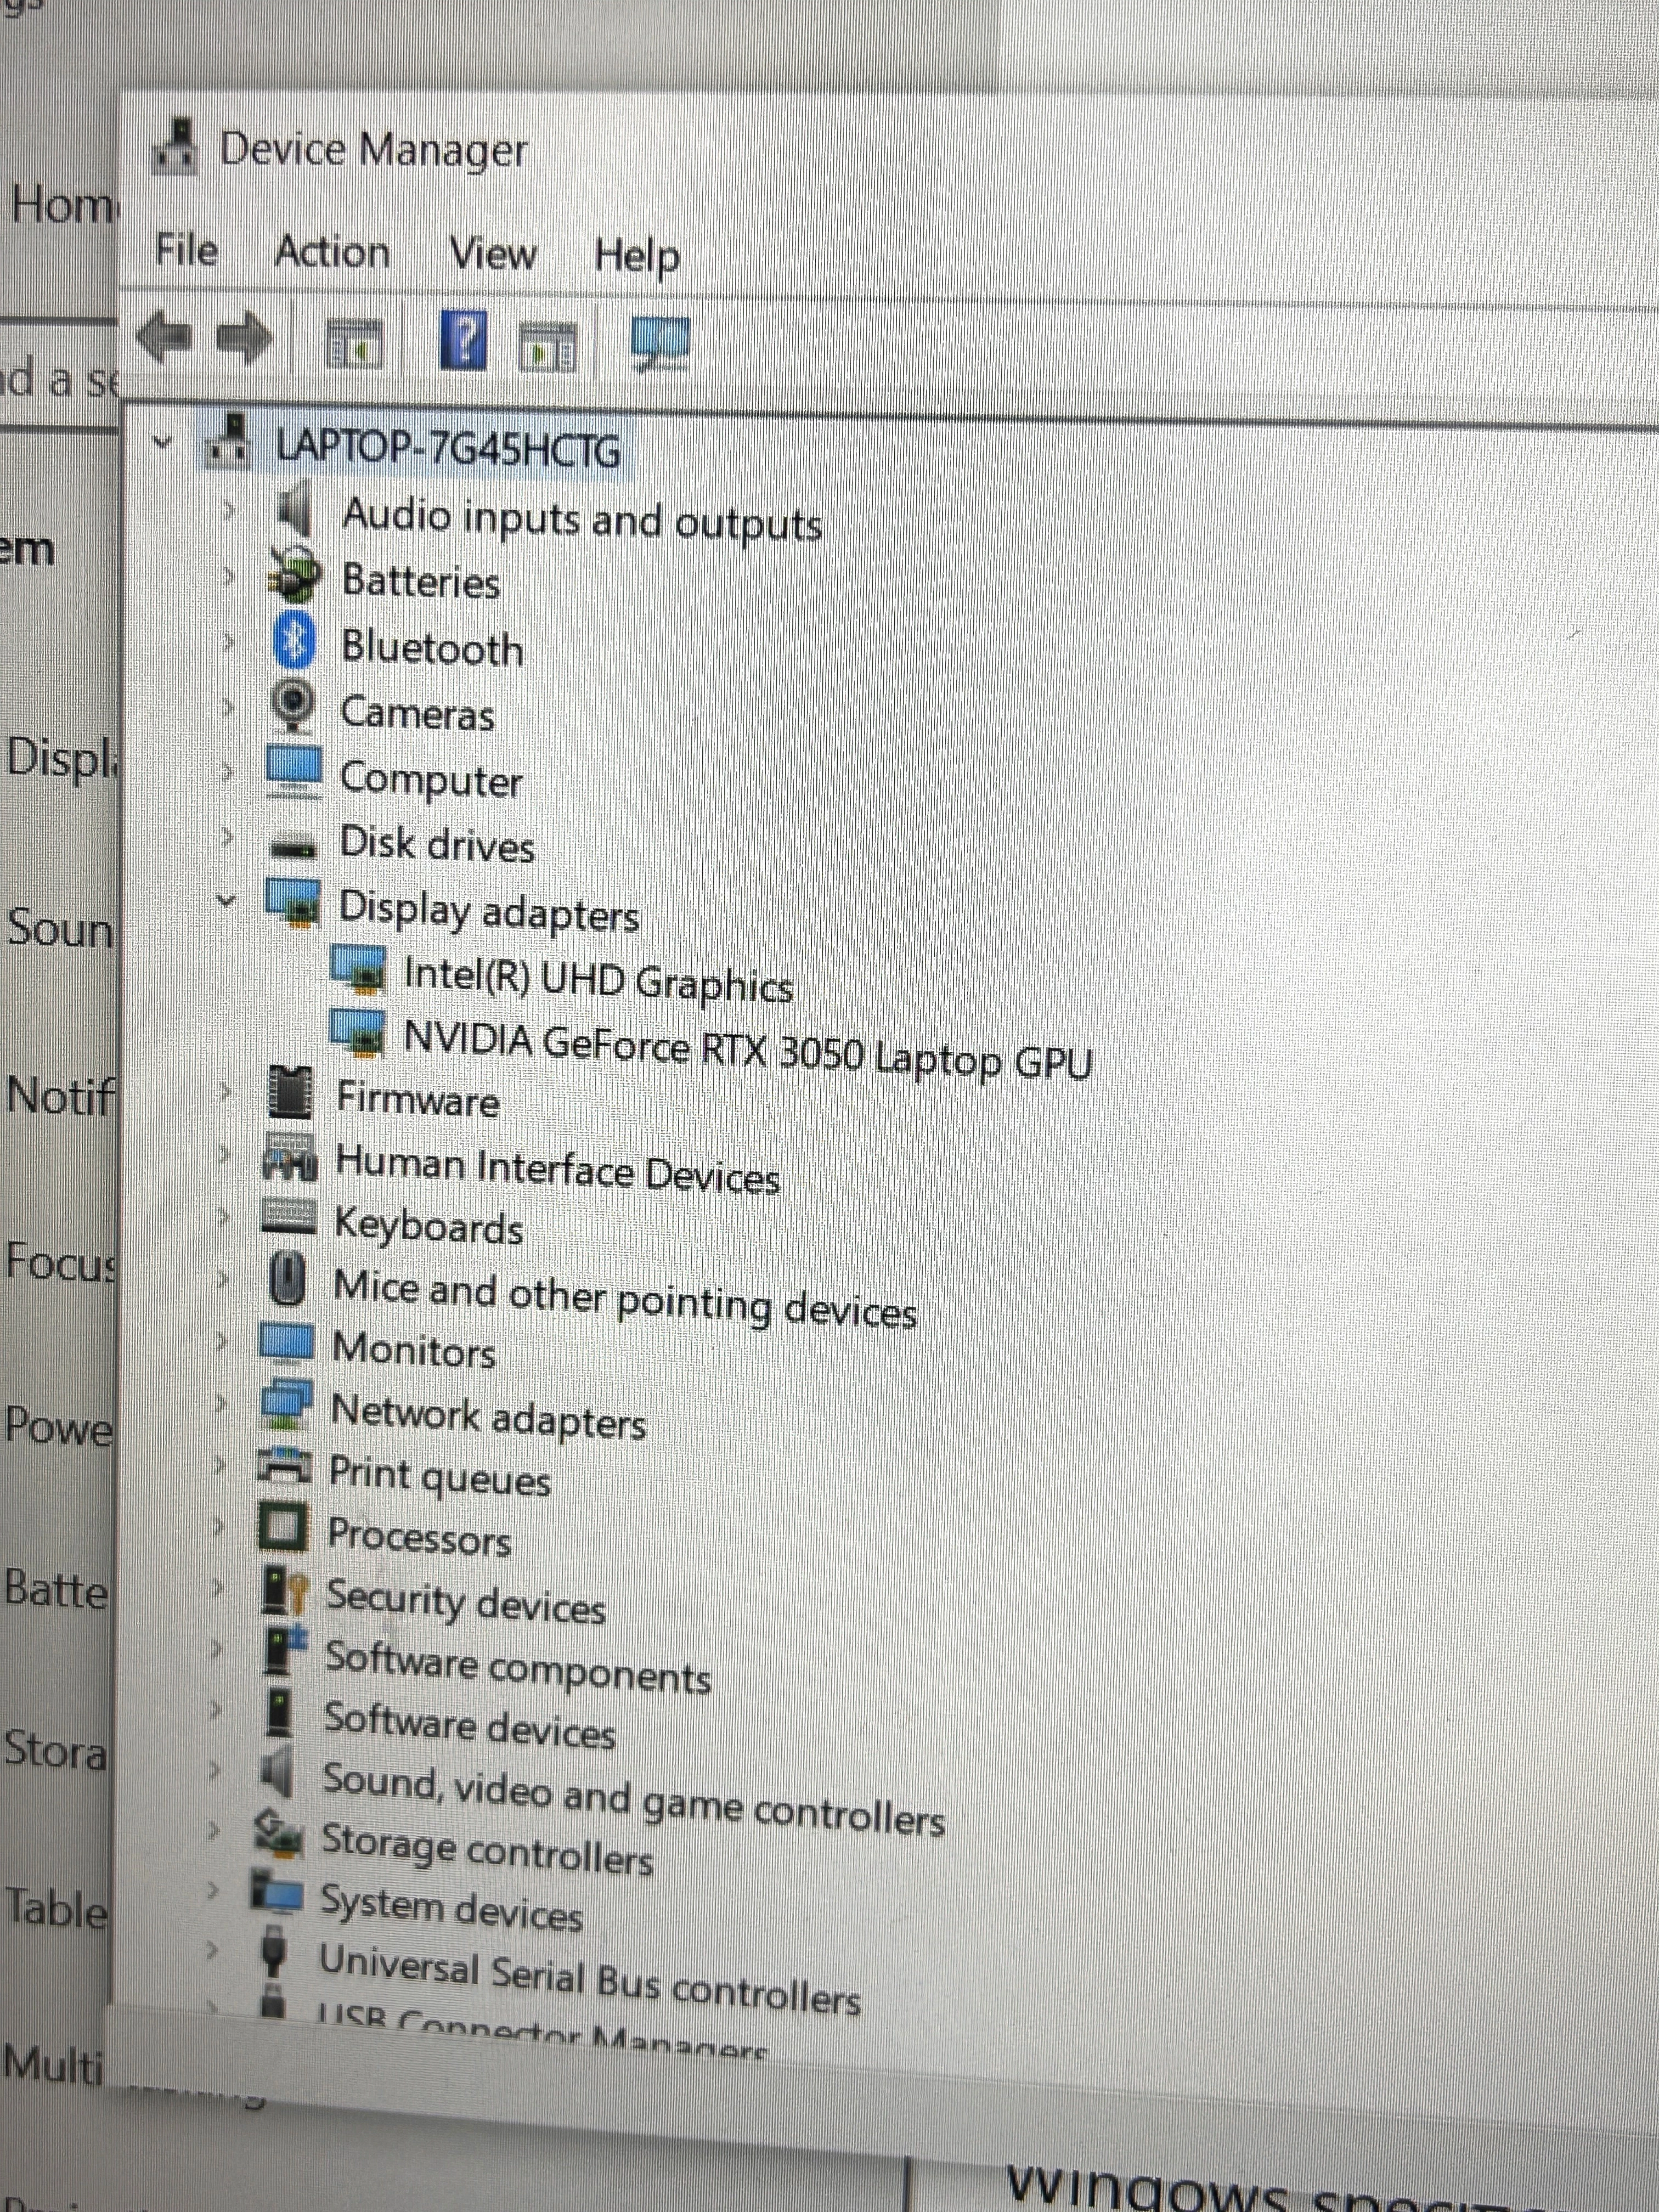The width and height of the screenshot is (1659, 2212).
Task: Click the Cameras webcam icon
Action: click(293, 706)
